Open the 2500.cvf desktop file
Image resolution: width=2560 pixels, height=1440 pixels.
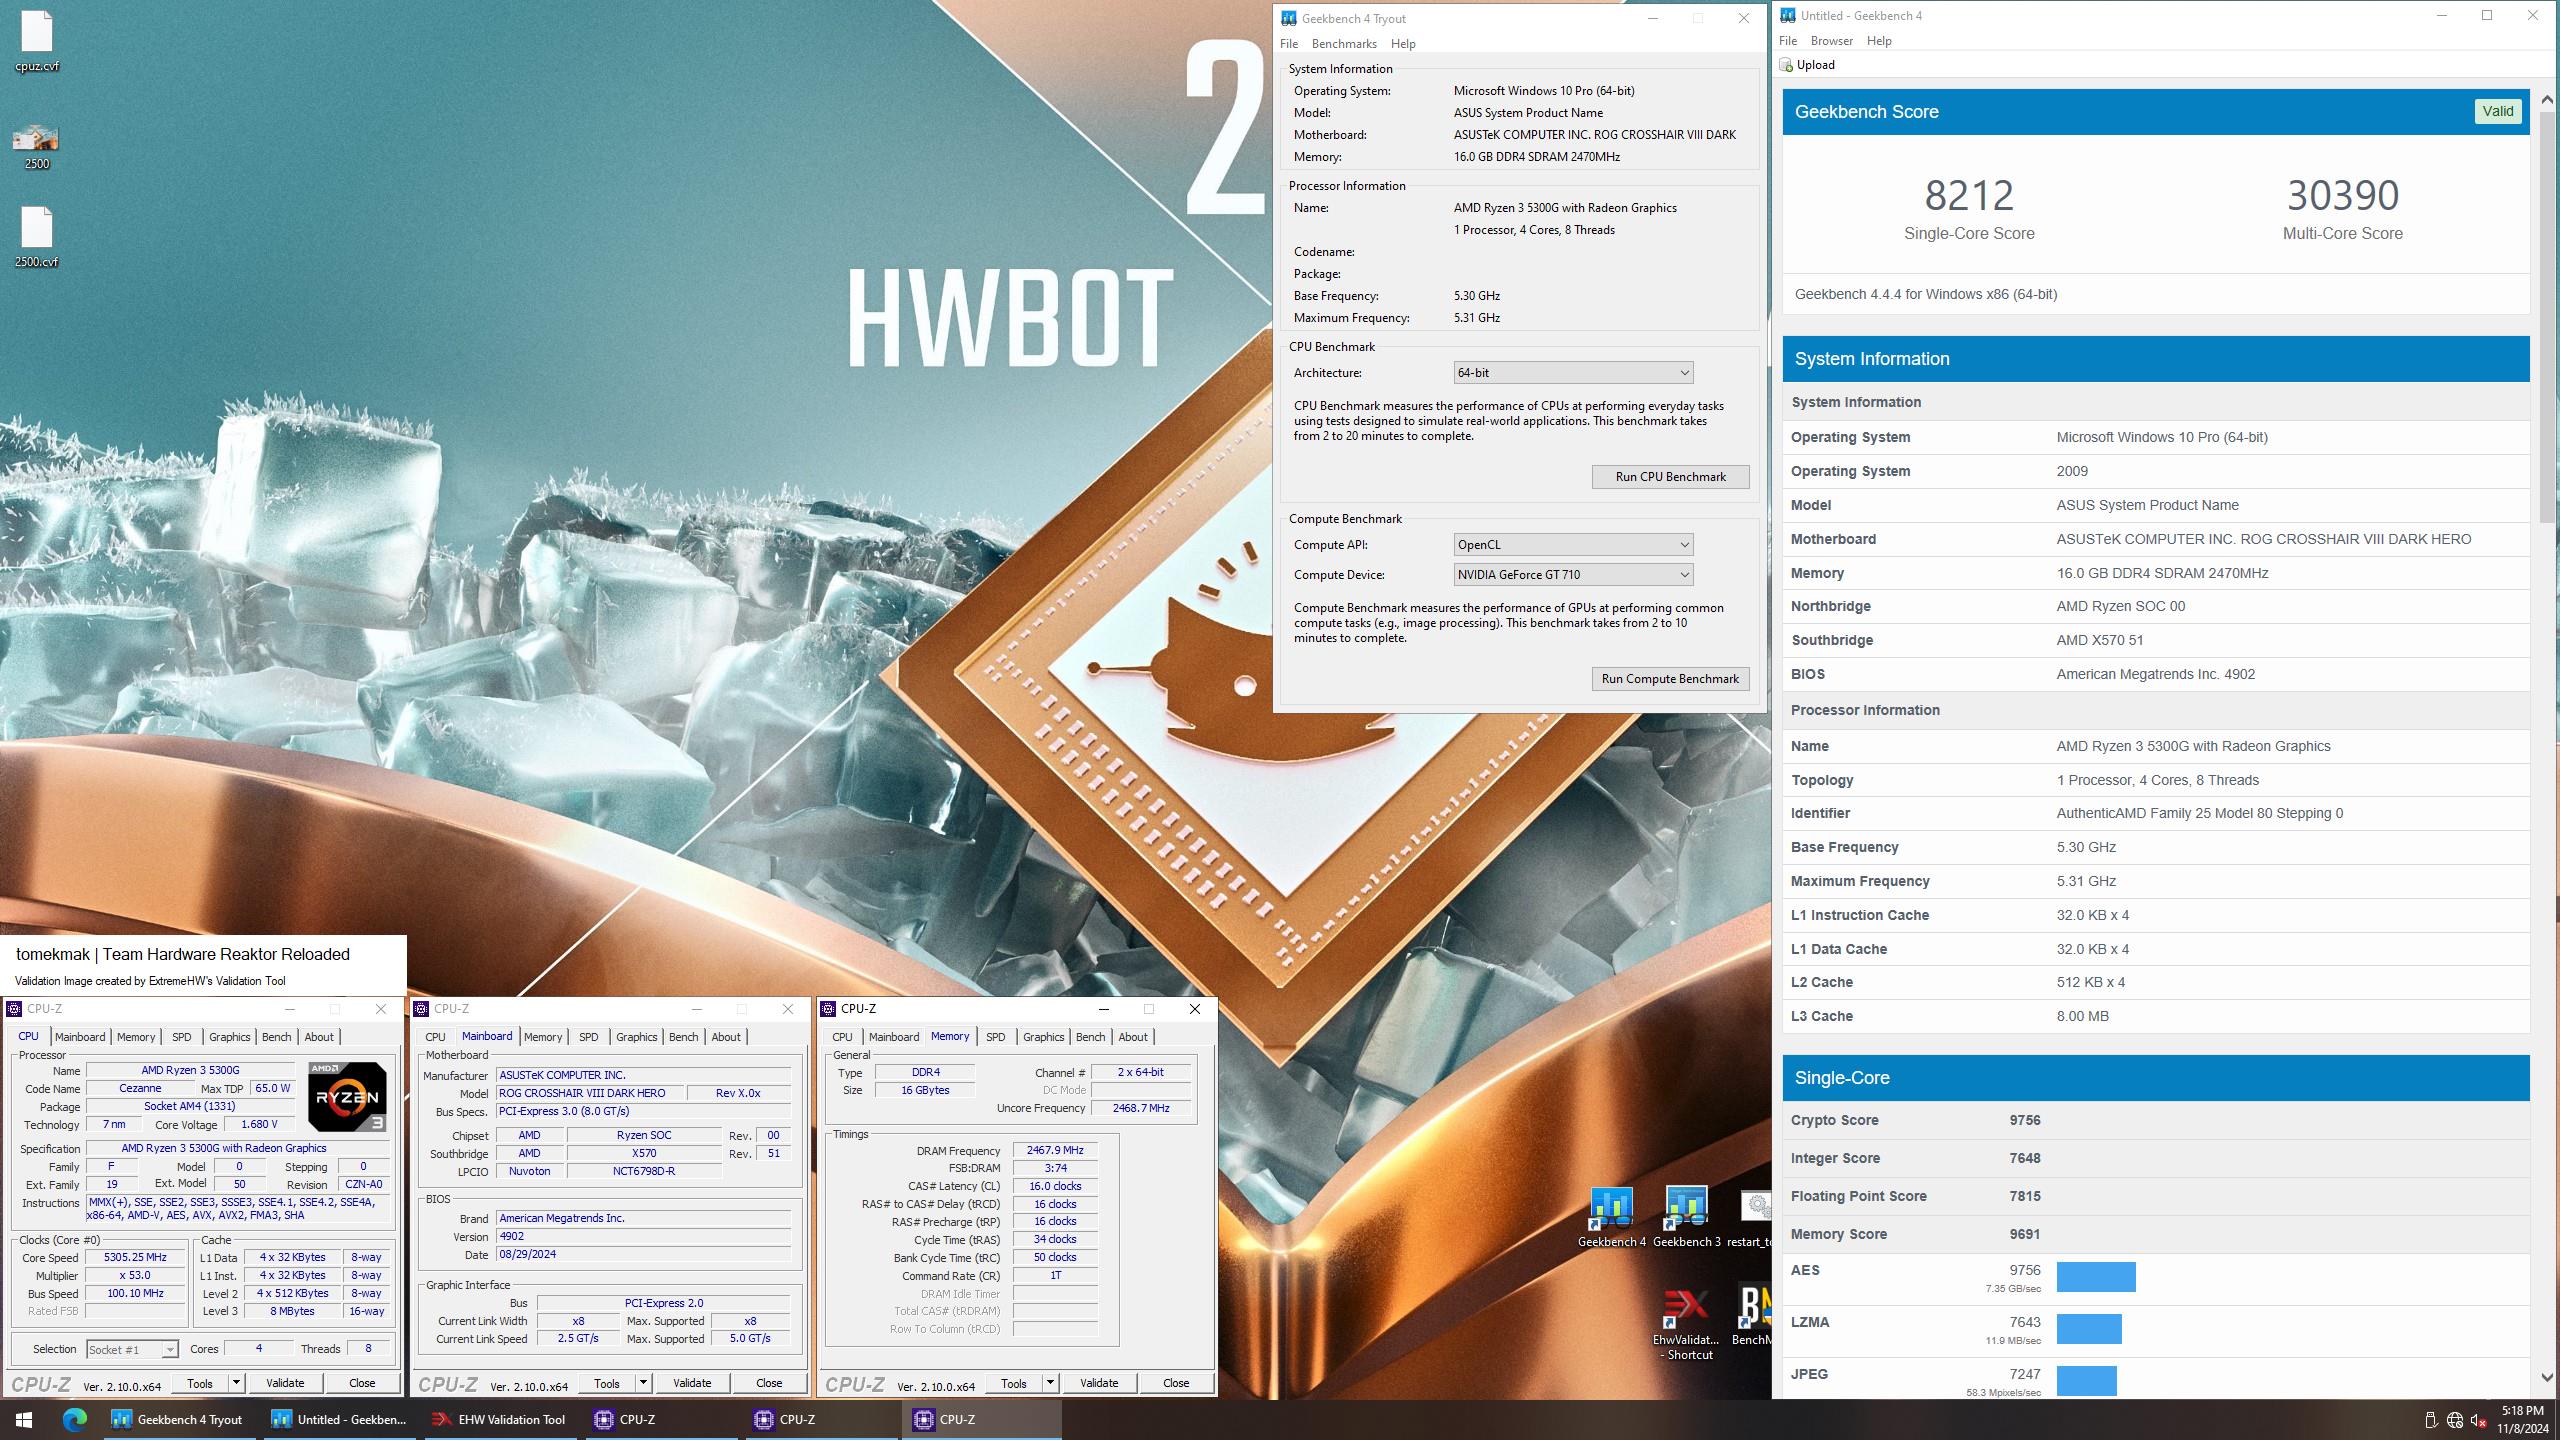36,237
